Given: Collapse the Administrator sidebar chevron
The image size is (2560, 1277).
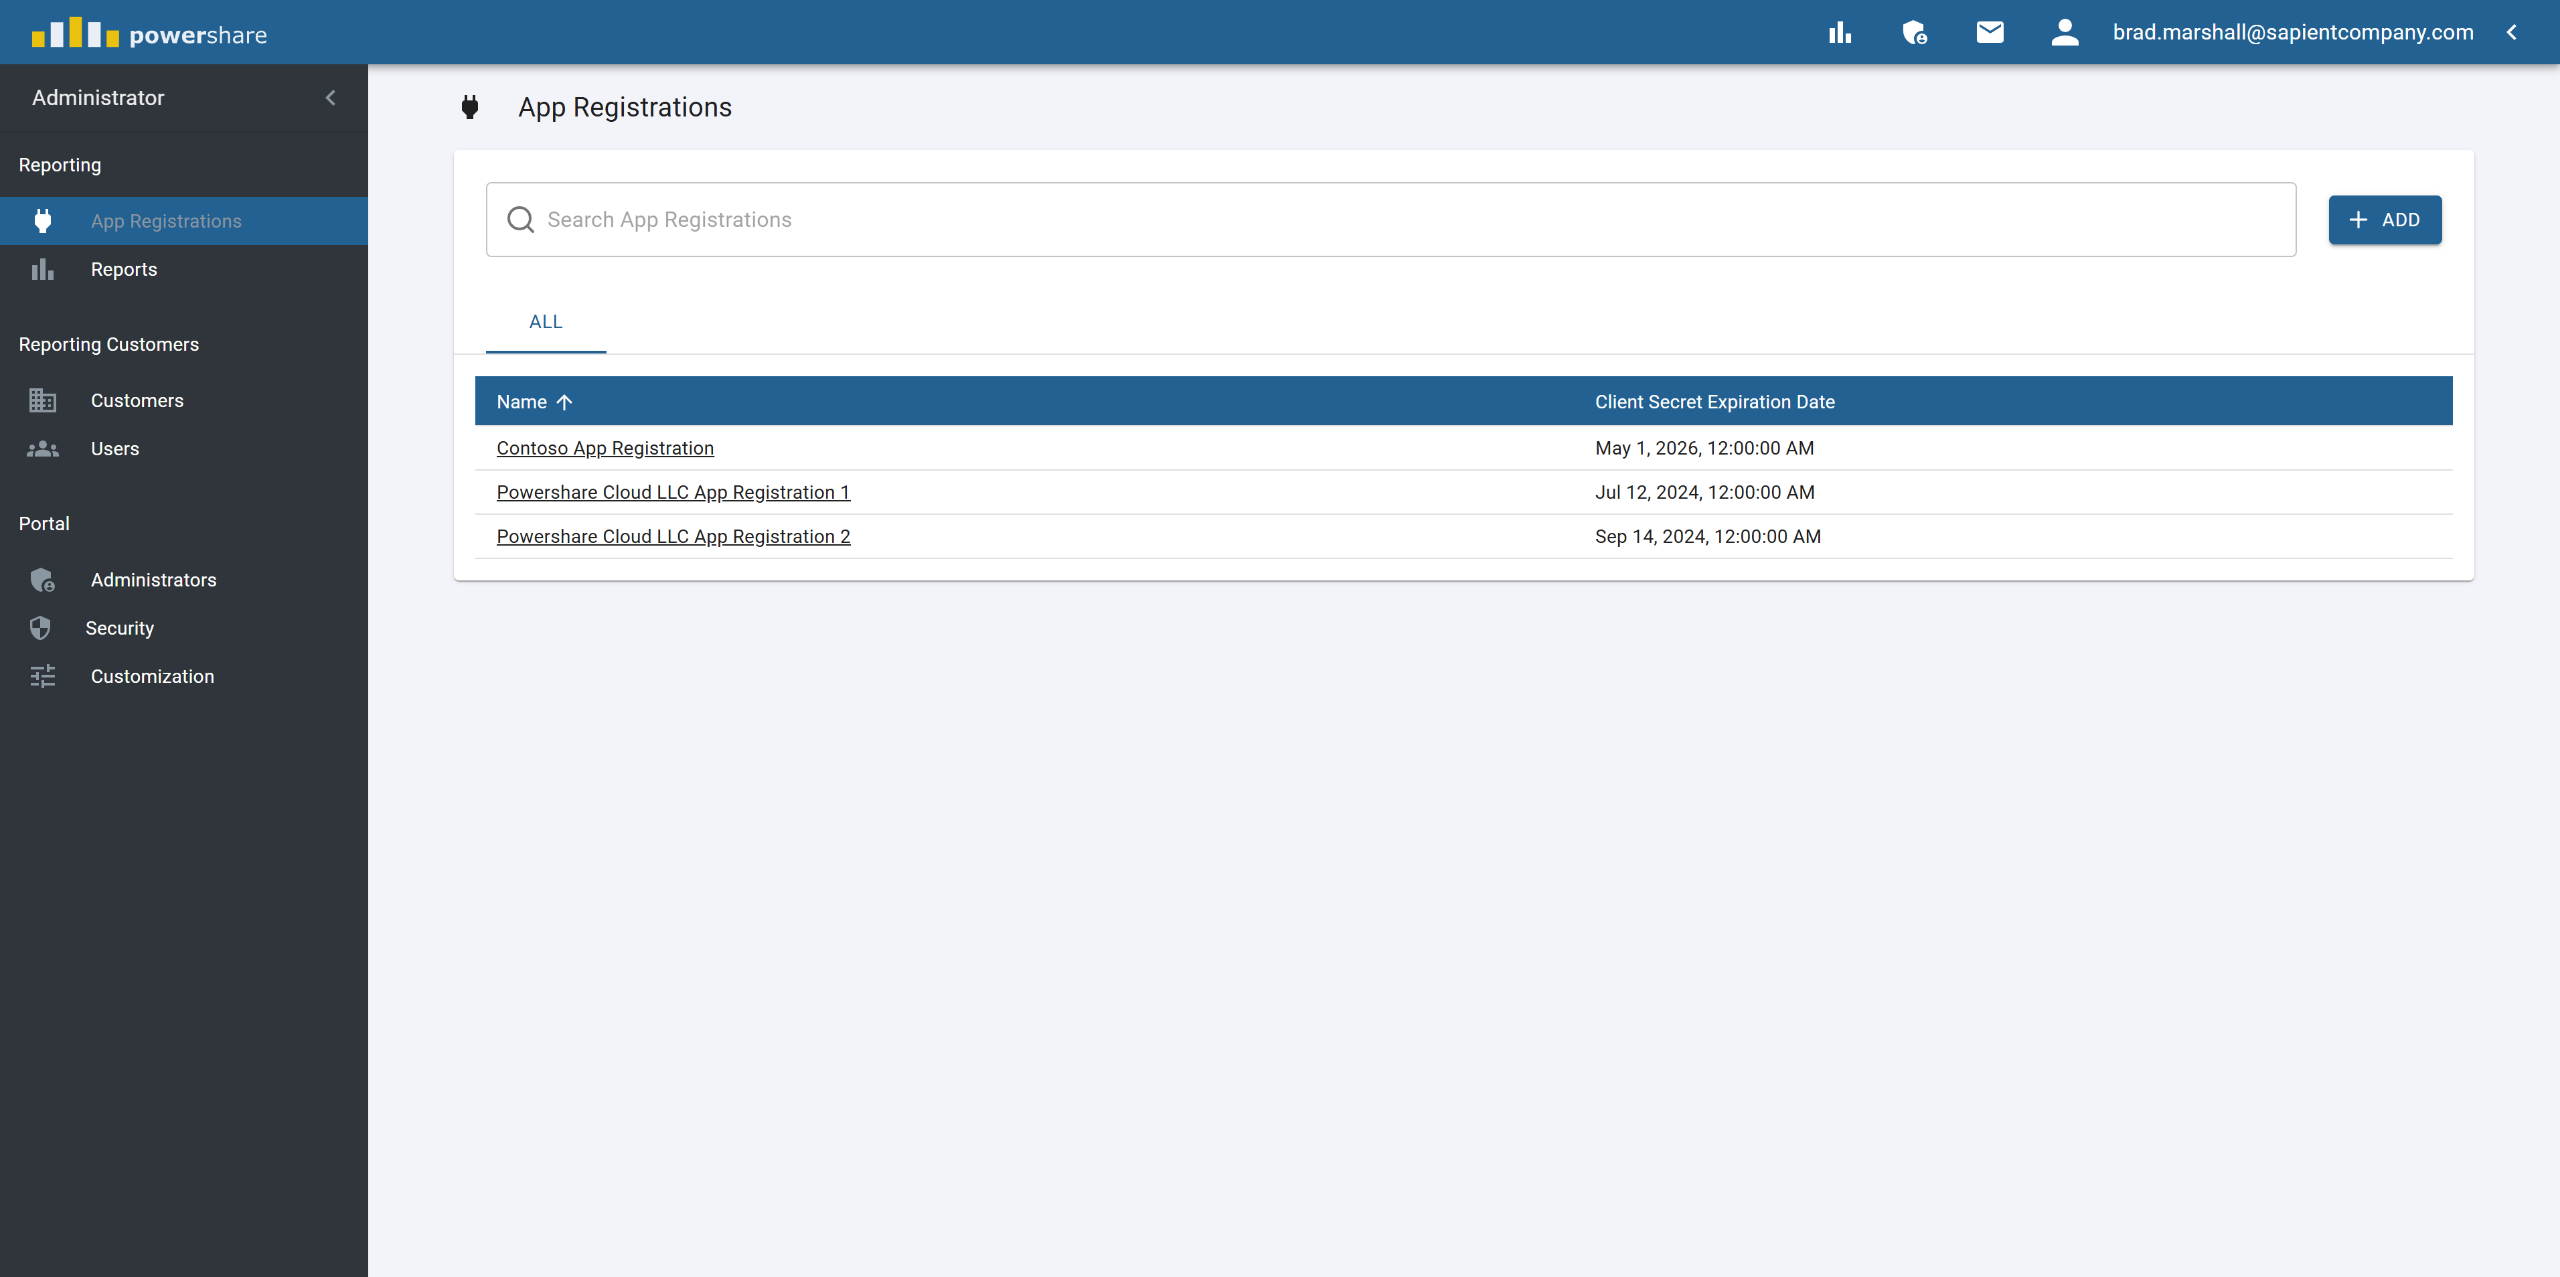Looking at the screenshot, I should pyautogui.click(x=331, y=98).
